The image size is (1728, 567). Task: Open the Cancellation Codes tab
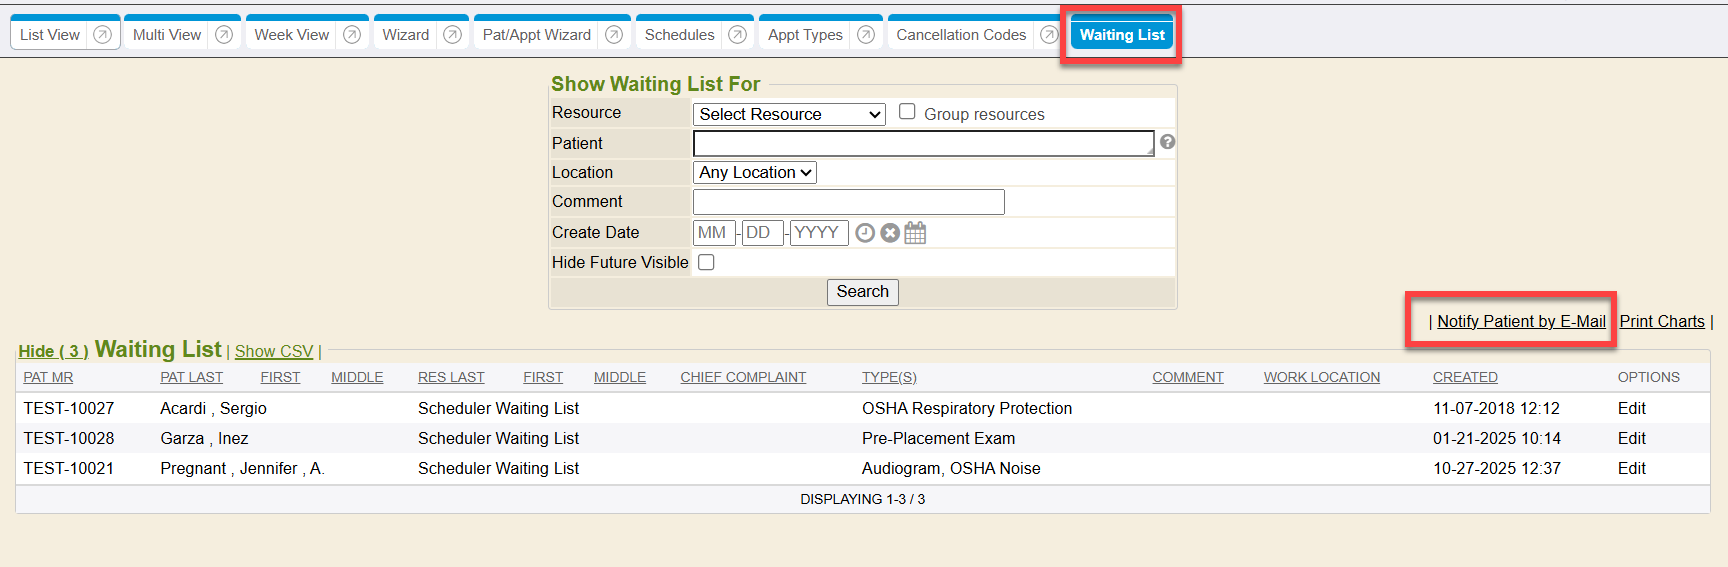point(960,35)
